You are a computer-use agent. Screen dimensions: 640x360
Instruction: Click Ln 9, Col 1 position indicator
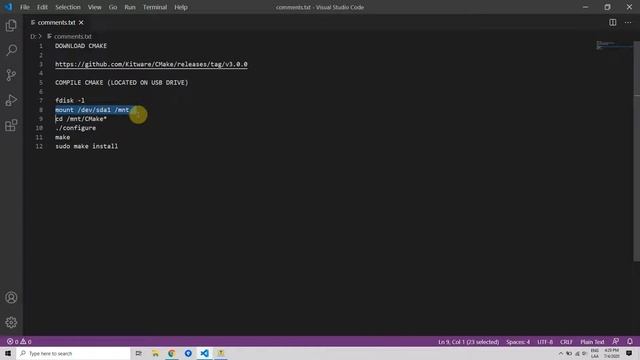tap(469, 342)
